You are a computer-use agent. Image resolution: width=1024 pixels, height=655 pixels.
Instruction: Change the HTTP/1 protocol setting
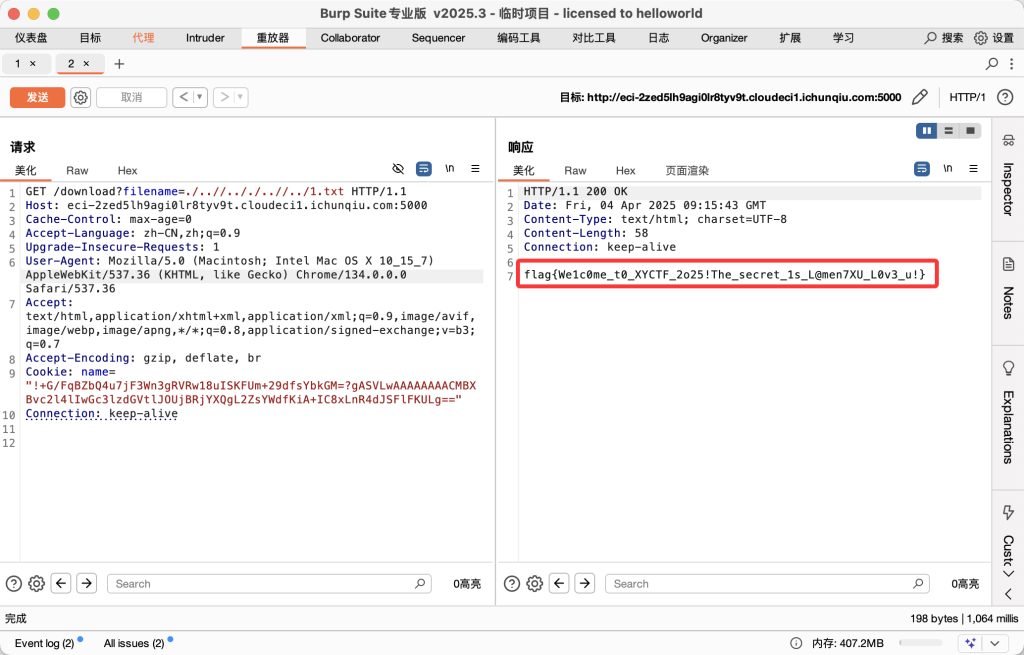[x=967, y=97]
